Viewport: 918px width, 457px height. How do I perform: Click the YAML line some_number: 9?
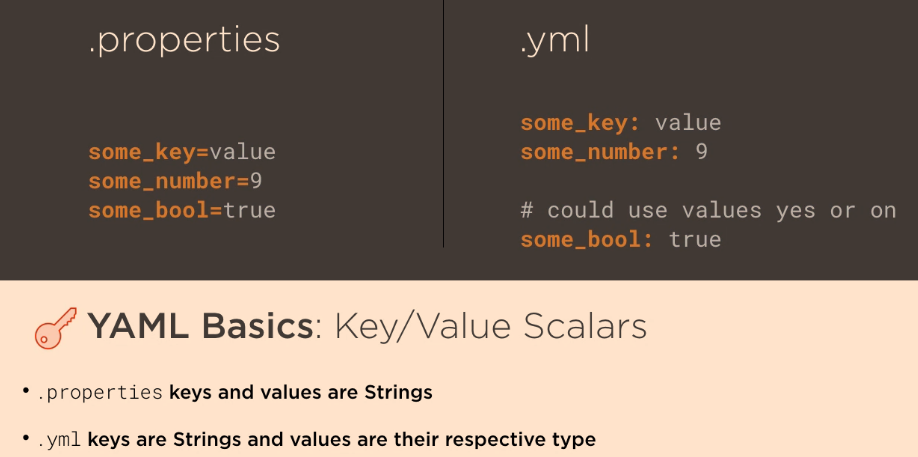[613, 152]
